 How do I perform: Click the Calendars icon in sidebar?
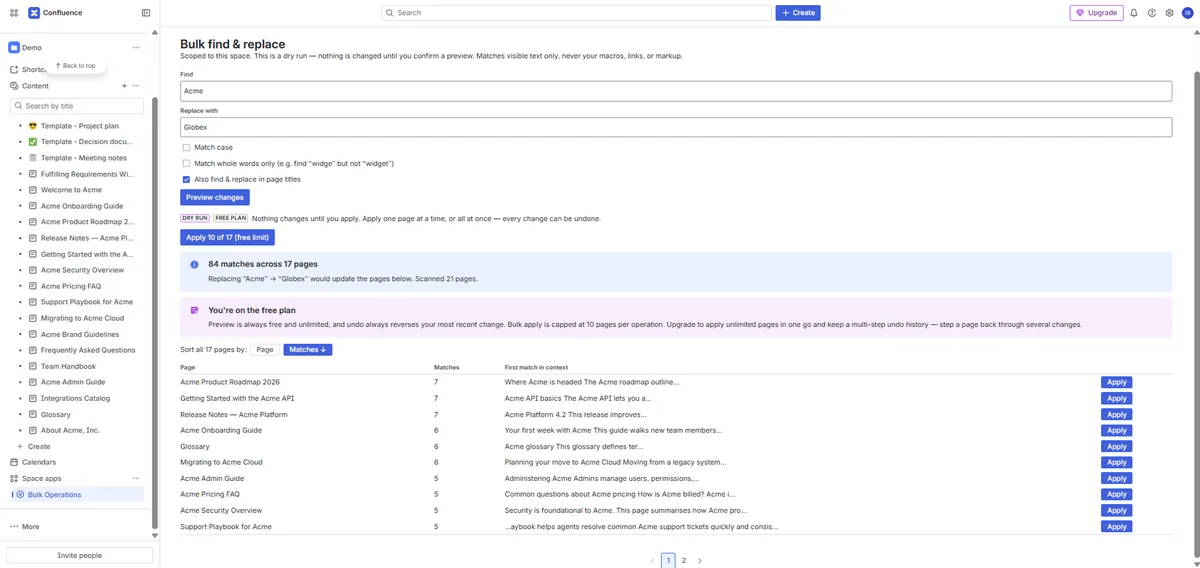[14, 462]
